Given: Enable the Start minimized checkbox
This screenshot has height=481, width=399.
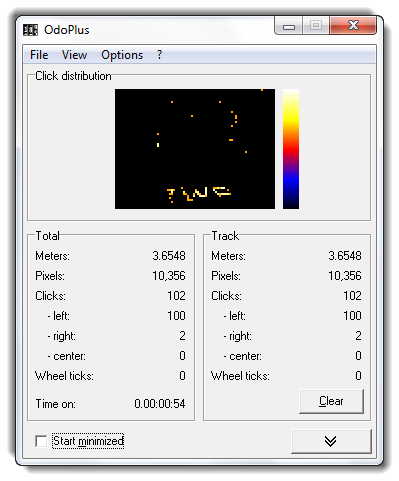Looking at the screenshot, I should click(x=41, y=441).
